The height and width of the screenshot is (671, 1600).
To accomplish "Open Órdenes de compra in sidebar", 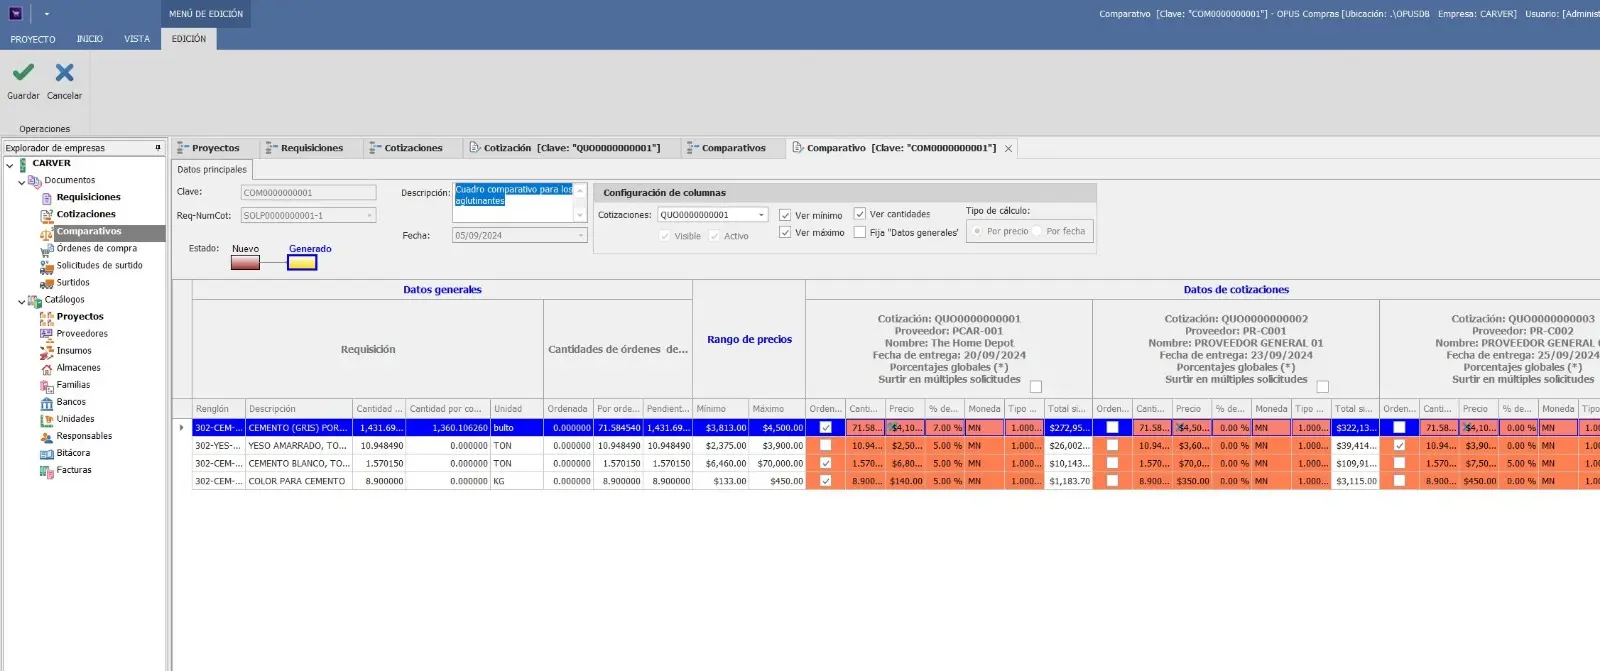I will click(x=96, y=249).
